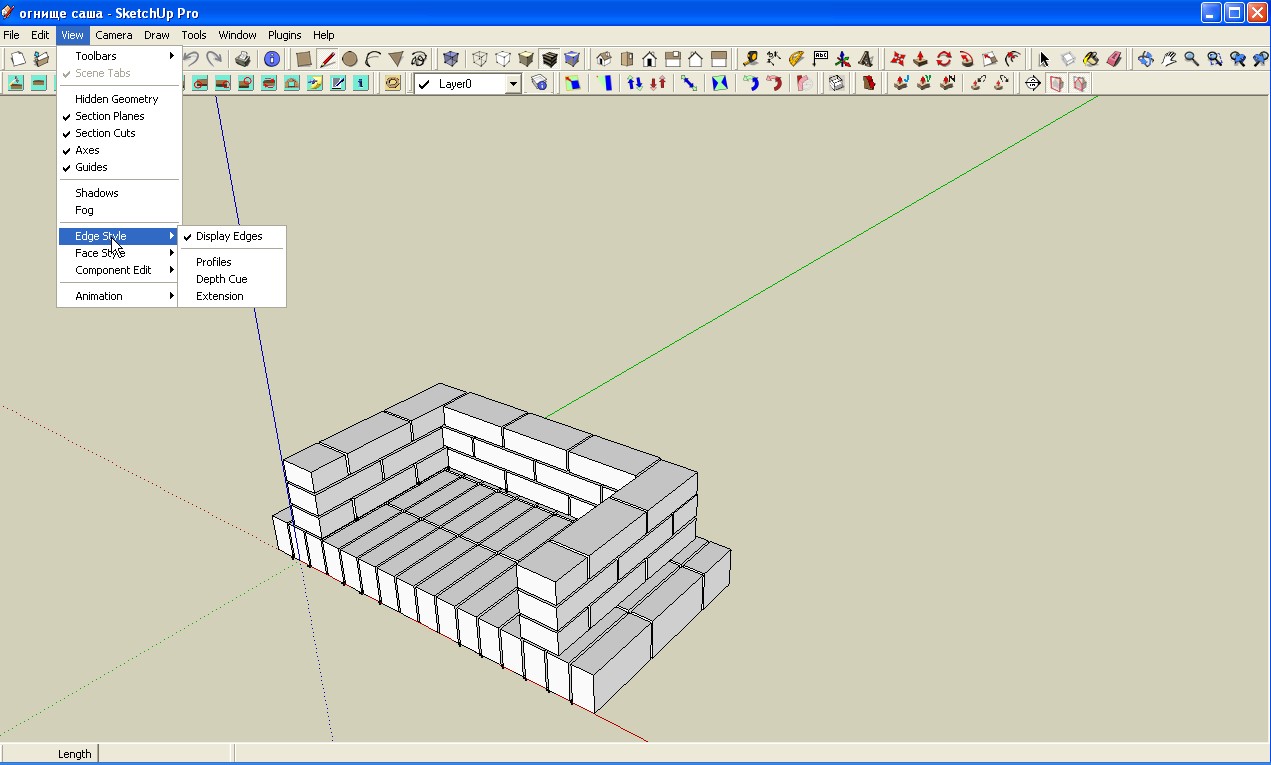The height and width of the screenshot is (765, 1271).
Task: Disable Axes visibility in View menu
Action: click(87, 150)
